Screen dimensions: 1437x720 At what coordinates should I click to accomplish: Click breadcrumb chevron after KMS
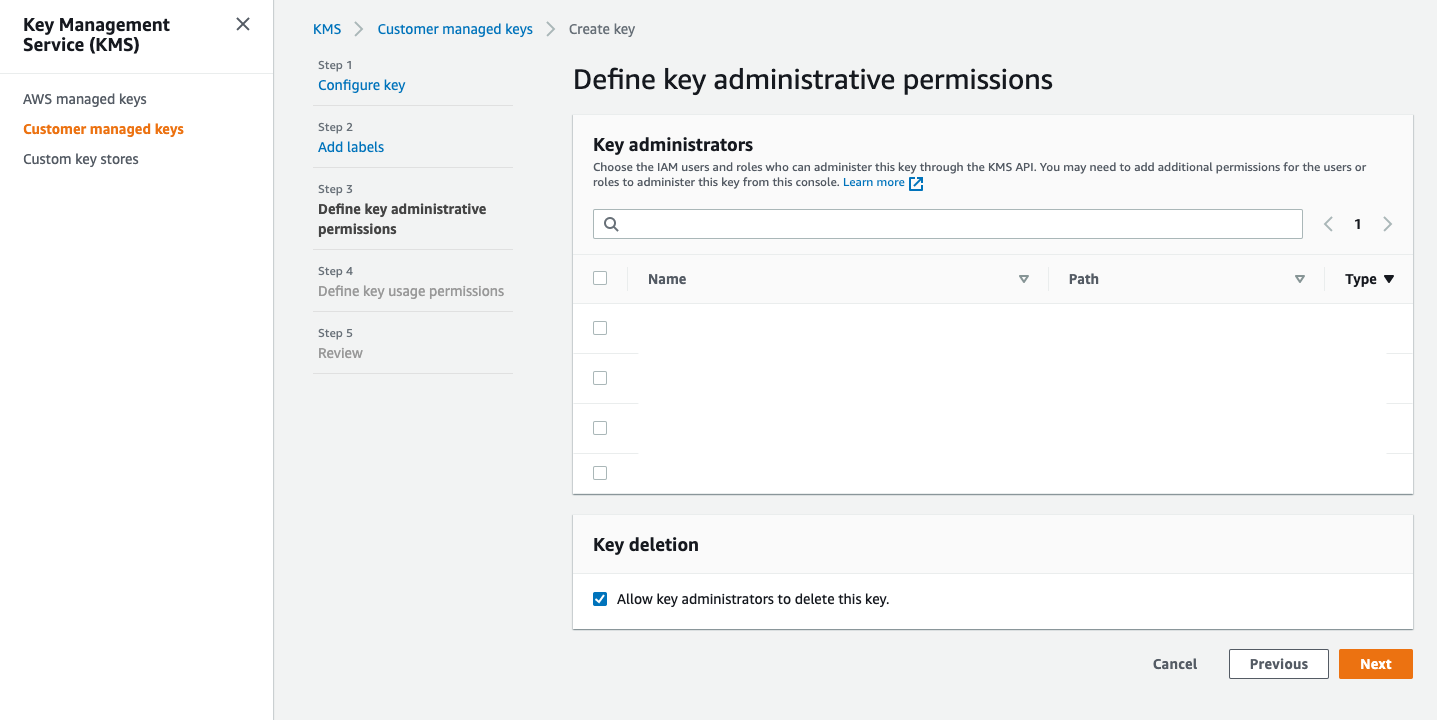[359, 29]
